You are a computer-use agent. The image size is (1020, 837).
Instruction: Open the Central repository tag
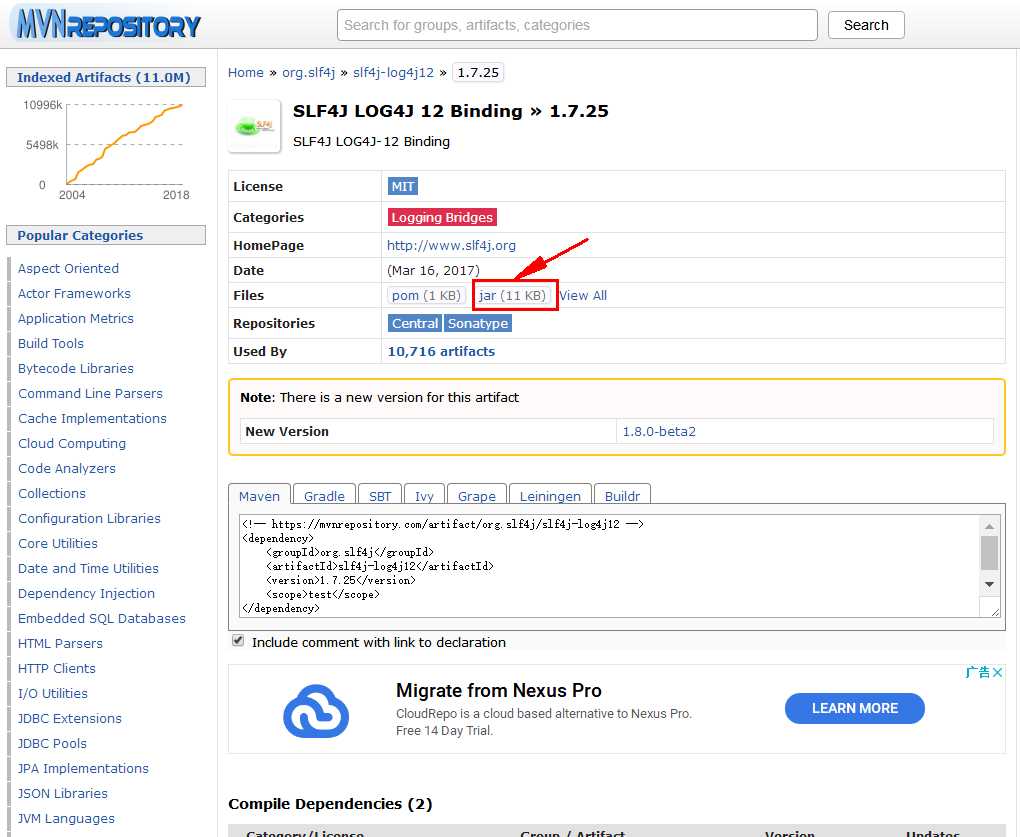click(x=415, y=323)
